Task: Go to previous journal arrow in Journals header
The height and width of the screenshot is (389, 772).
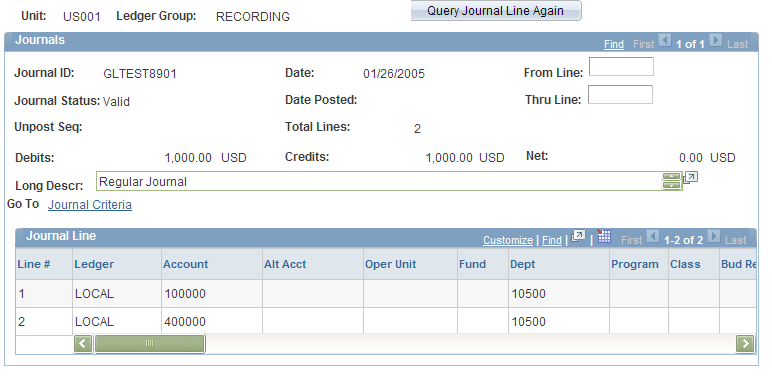Action: click(x=665, y=40)
